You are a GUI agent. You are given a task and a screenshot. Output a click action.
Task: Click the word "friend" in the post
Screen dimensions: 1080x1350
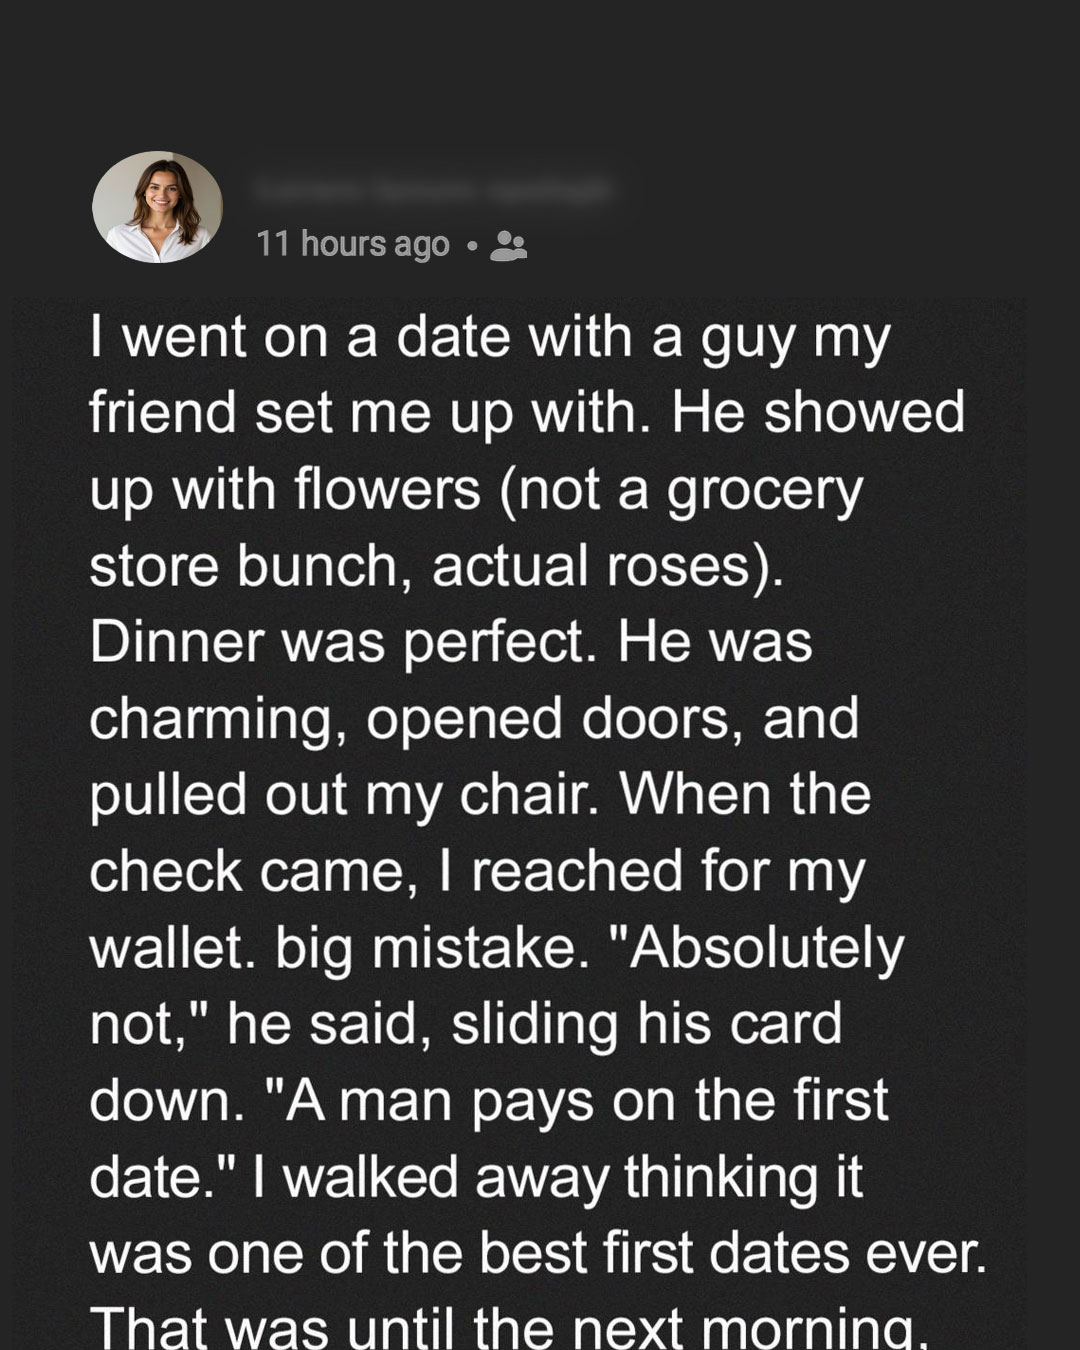point(162,413)
